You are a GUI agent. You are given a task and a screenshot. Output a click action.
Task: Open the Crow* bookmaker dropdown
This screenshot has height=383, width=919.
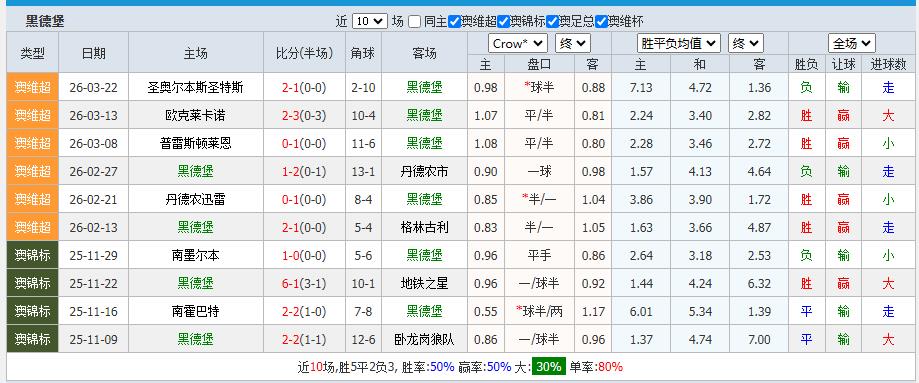(518, 43)
